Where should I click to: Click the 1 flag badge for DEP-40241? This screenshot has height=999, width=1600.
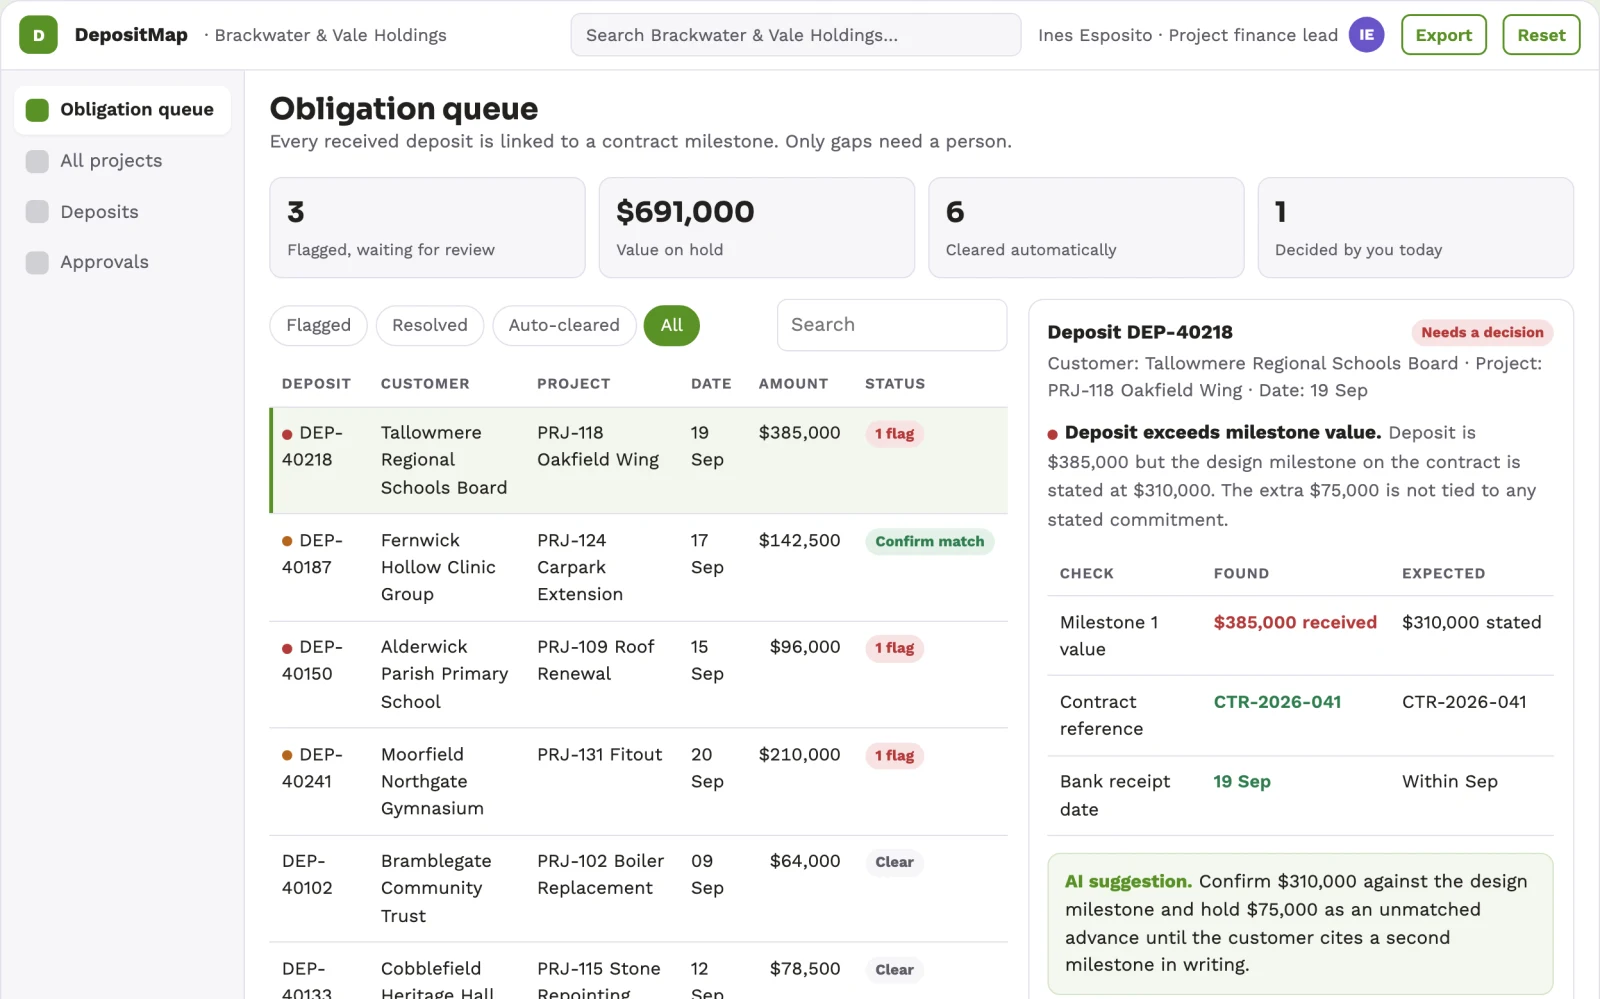pyautogui.click(x=894, y=756)
